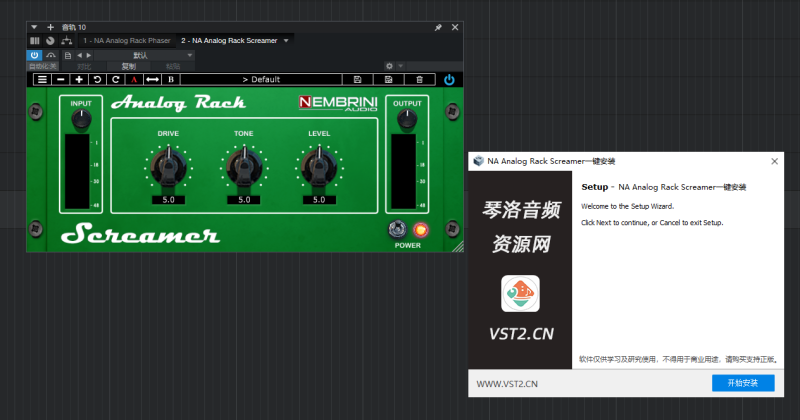Undo the last plugin change

click(97, 80)
